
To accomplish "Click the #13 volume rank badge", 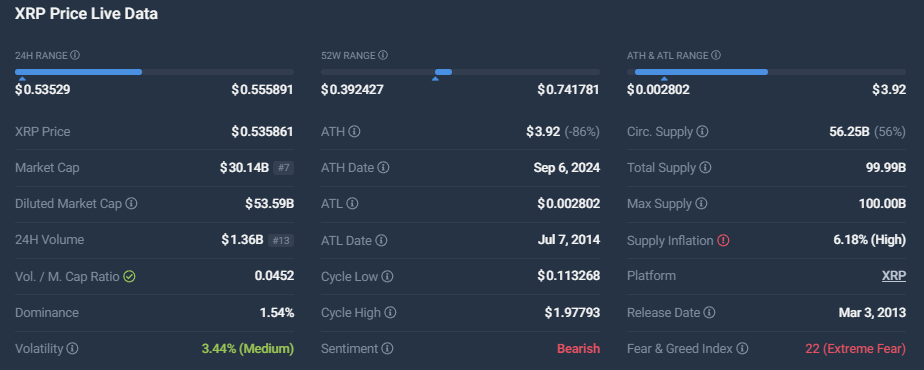I will (281, 240).
